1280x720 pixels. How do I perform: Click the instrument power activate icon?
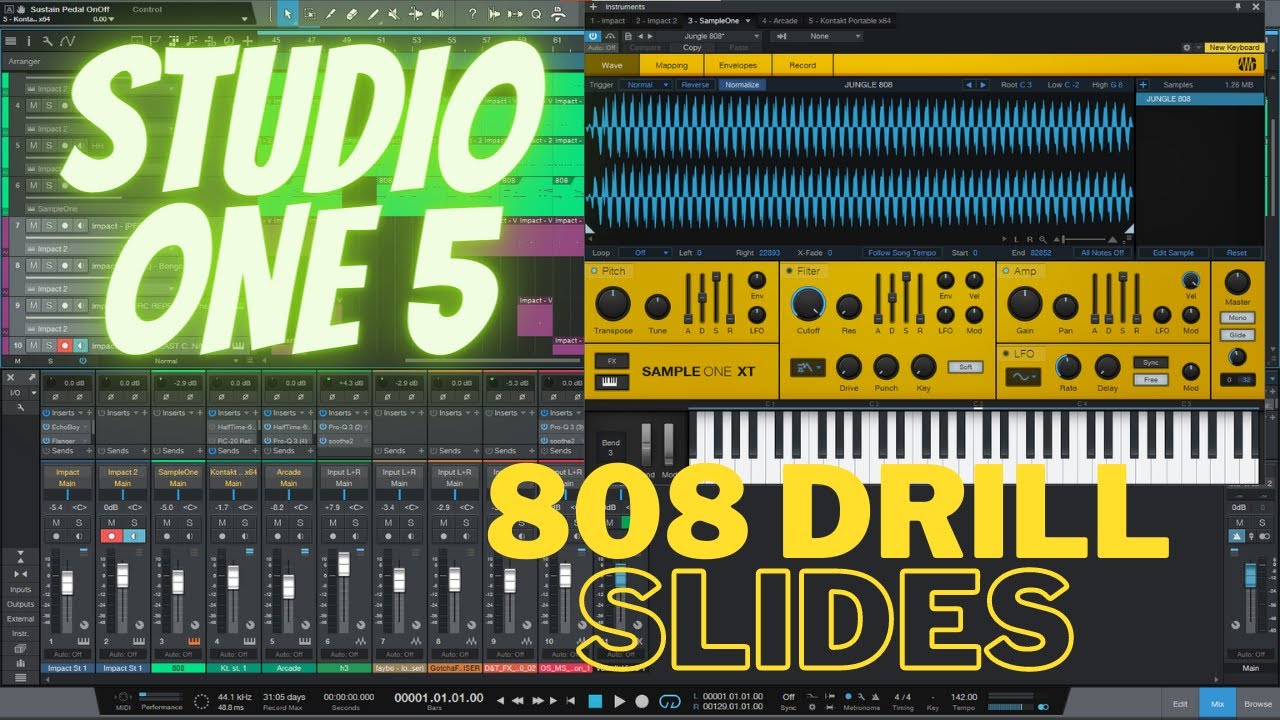coord(593,36)
